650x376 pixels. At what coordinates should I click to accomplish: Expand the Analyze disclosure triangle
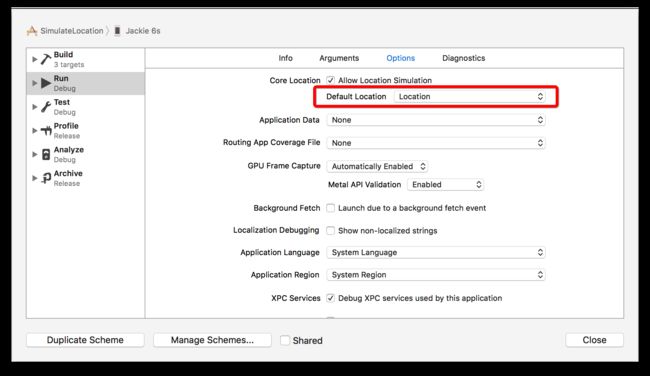34,154
